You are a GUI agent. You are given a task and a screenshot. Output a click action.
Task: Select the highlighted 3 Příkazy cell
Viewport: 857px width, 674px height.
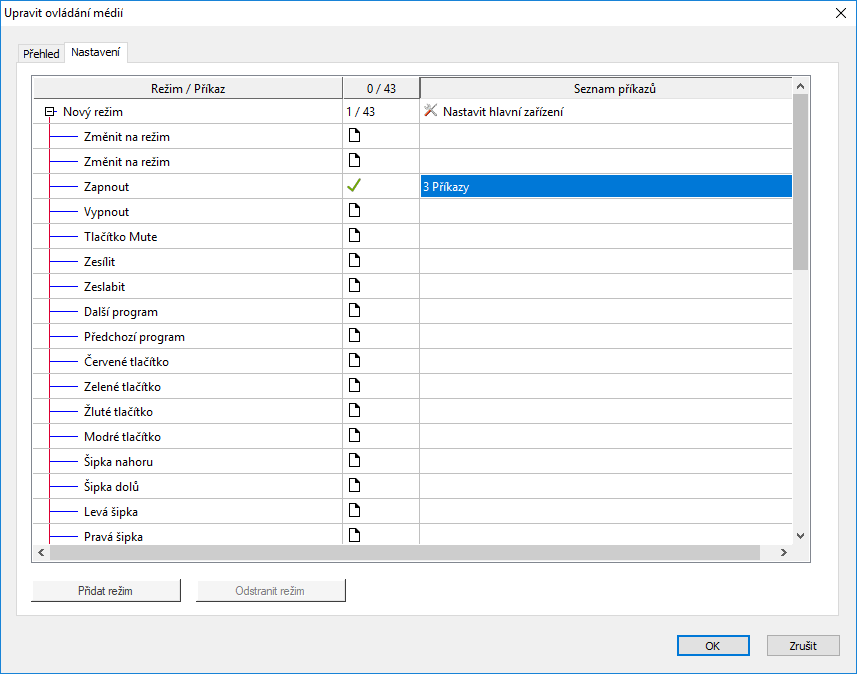(606, 187)
